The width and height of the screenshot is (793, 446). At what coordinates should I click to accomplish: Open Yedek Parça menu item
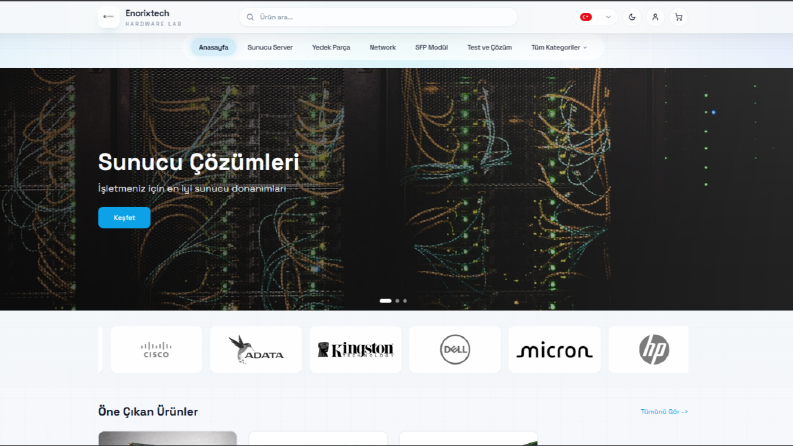coord(331,48)
